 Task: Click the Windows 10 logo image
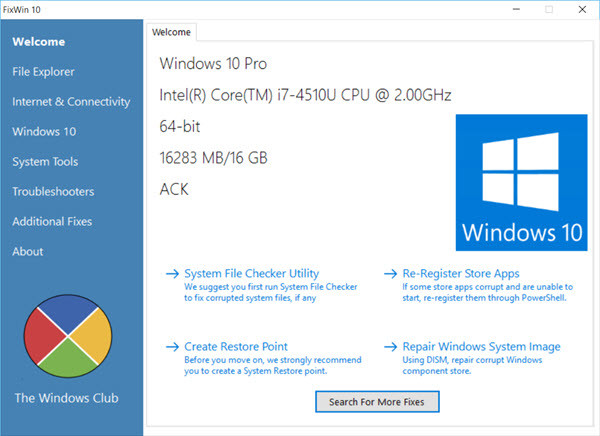(522, 182)
